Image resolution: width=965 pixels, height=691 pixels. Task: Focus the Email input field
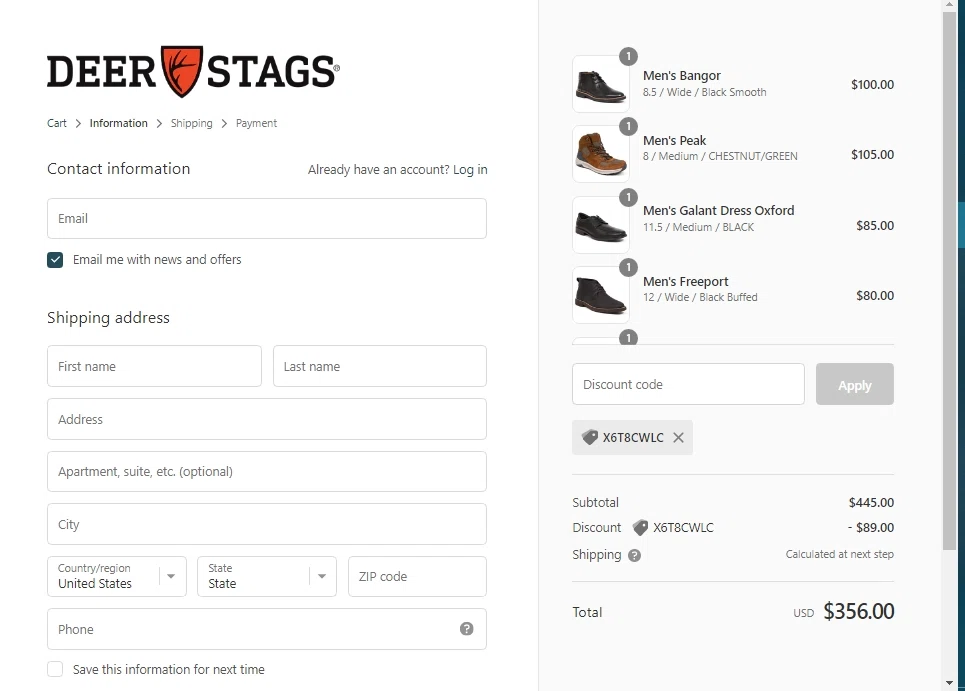(x=267, y=218)
